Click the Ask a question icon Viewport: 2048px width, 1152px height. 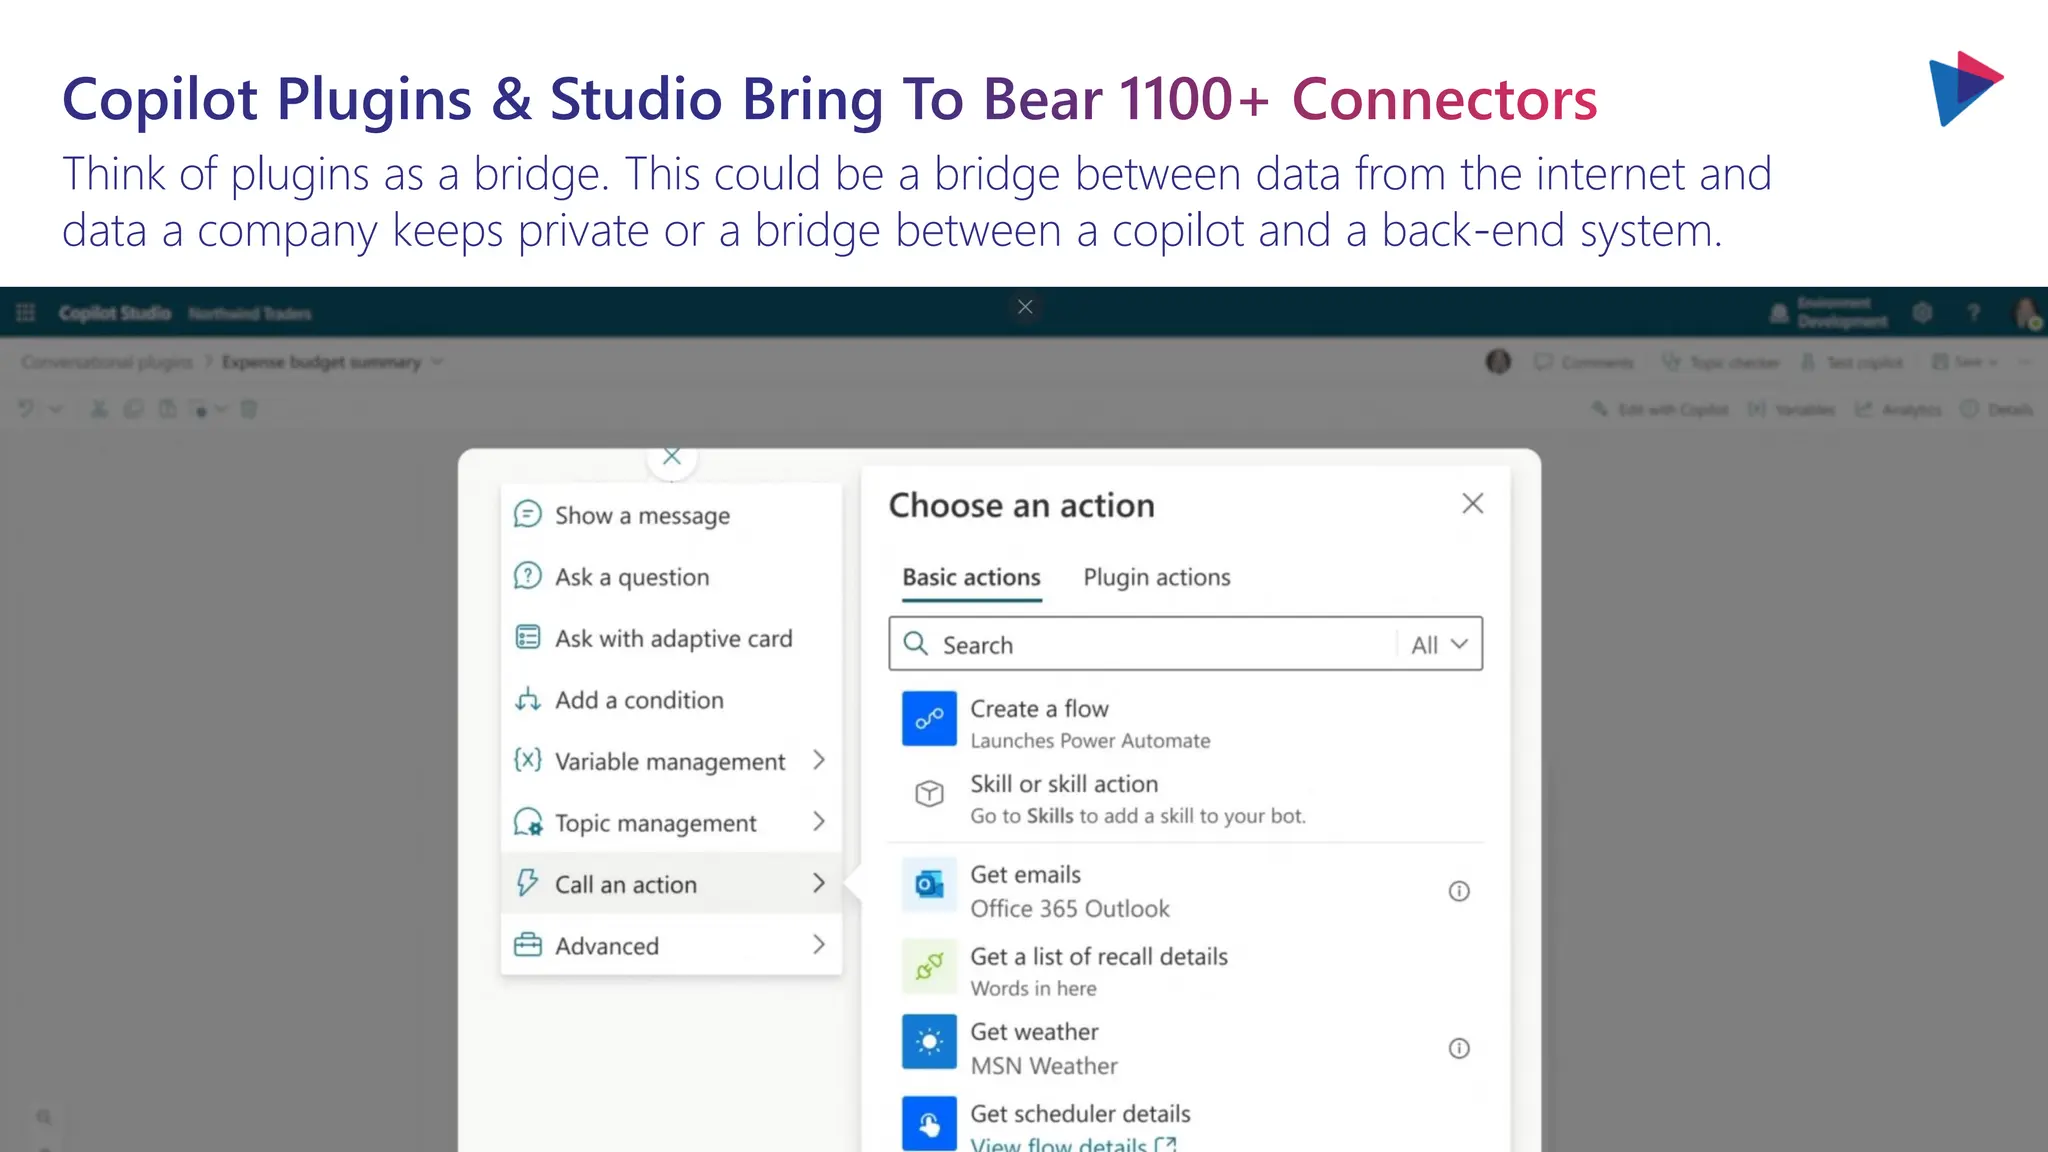point(527,576)
